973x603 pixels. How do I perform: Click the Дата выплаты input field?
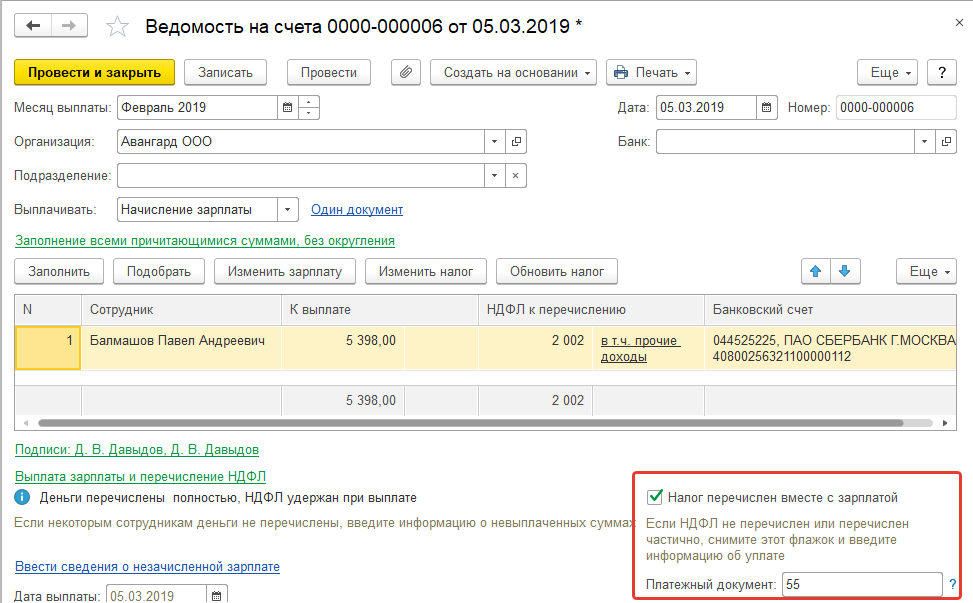click(x=156, y=596)
